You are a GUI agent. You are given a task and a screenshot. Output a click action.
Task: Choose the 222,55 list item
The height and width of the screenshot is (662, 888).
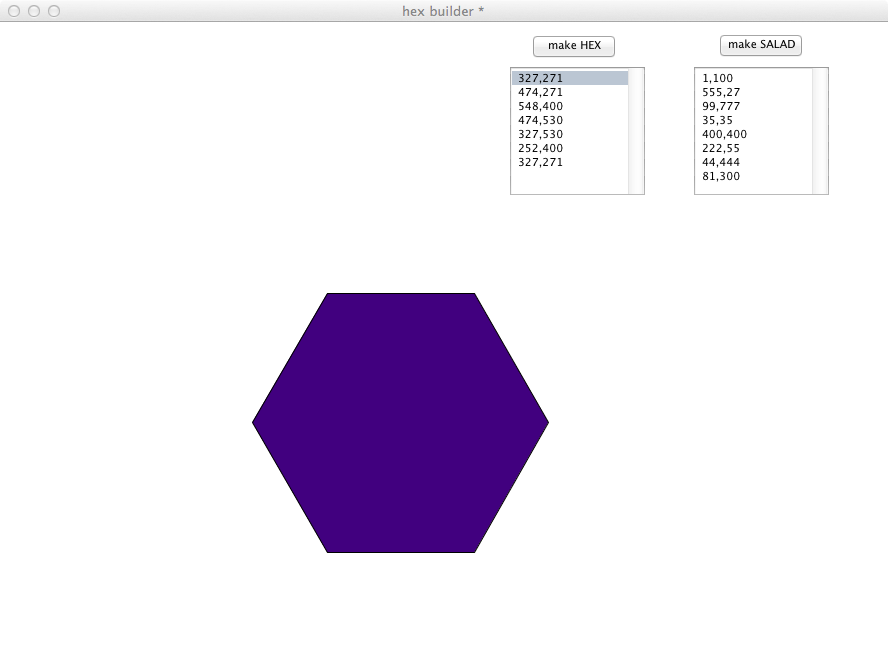(x=721, y=148)
